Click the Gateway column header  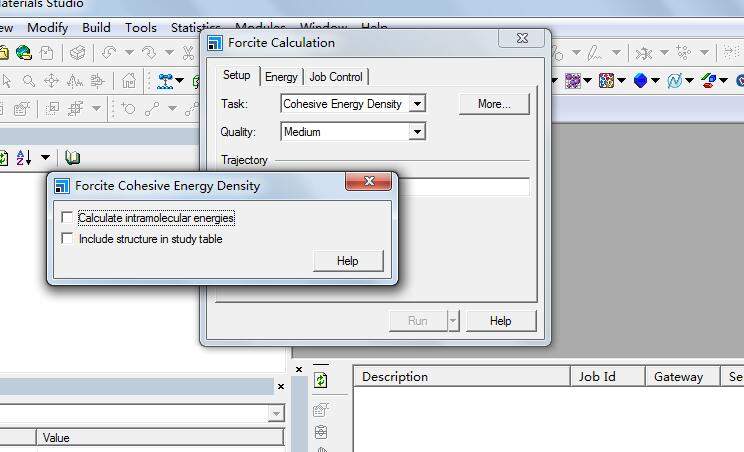[x=683, y=377]
